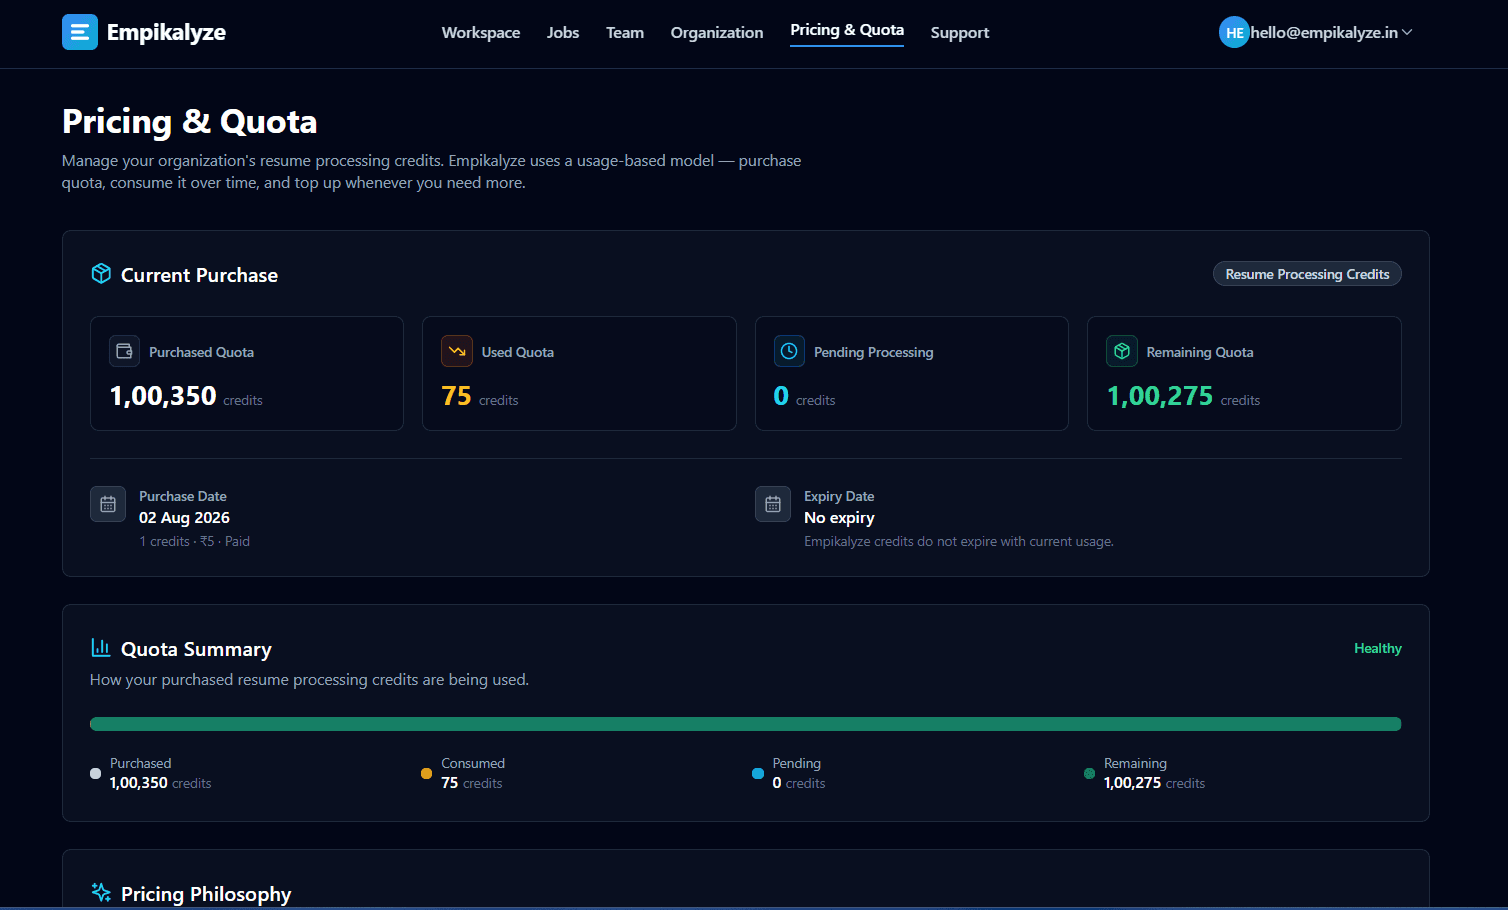This screenshot has width=1508, height=910.
Task: Click the Remaining 1,00,275 credits legend value
Action: (1154, 783)
